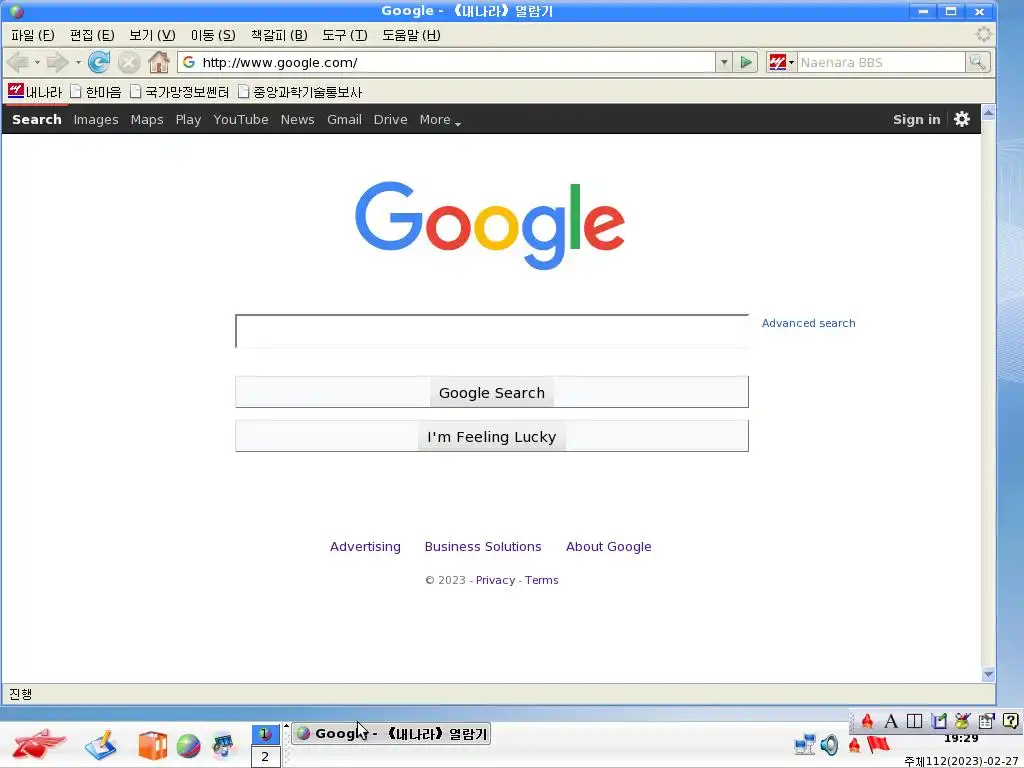Open the Privacy link
The image size is (1024, 768).
495,580
